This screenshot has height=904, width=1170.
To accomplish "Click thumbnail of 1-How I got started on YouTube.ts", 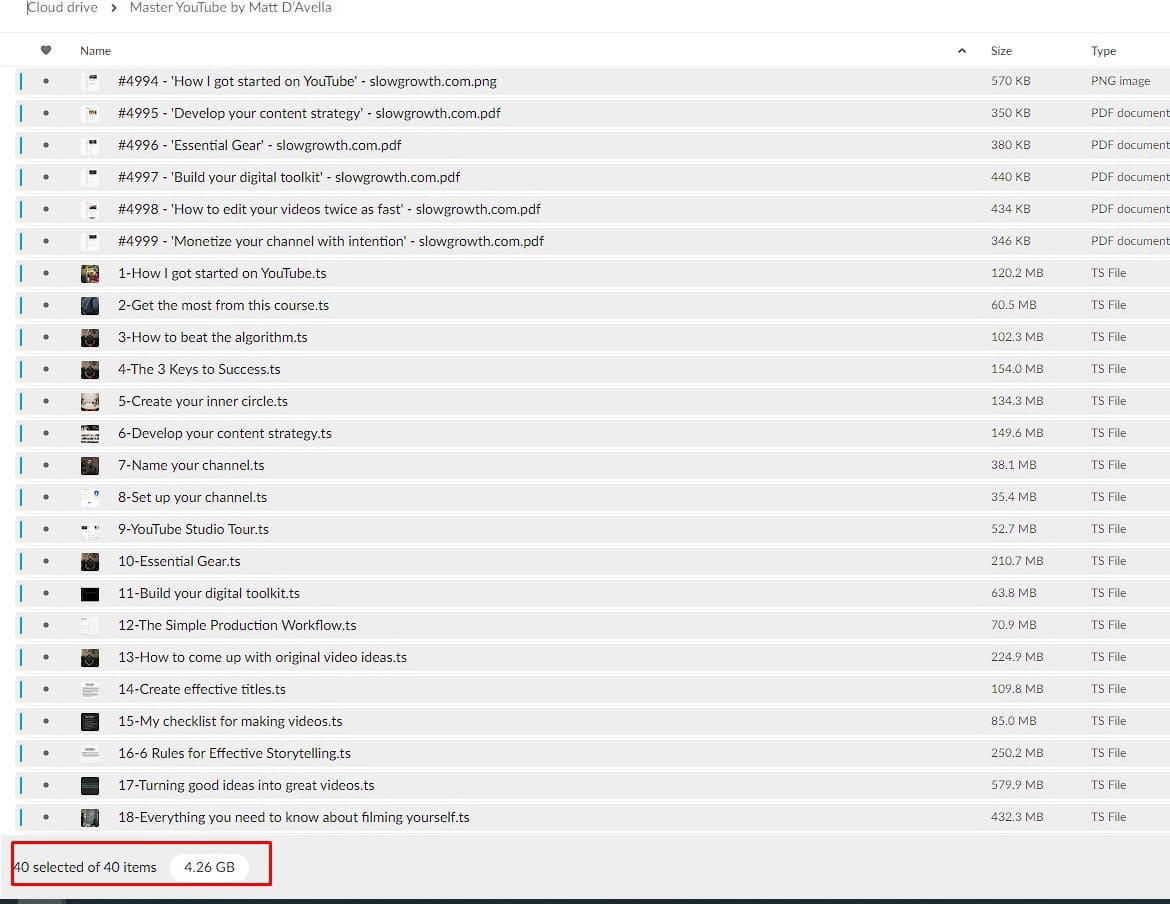I will (x=90, y=274).
